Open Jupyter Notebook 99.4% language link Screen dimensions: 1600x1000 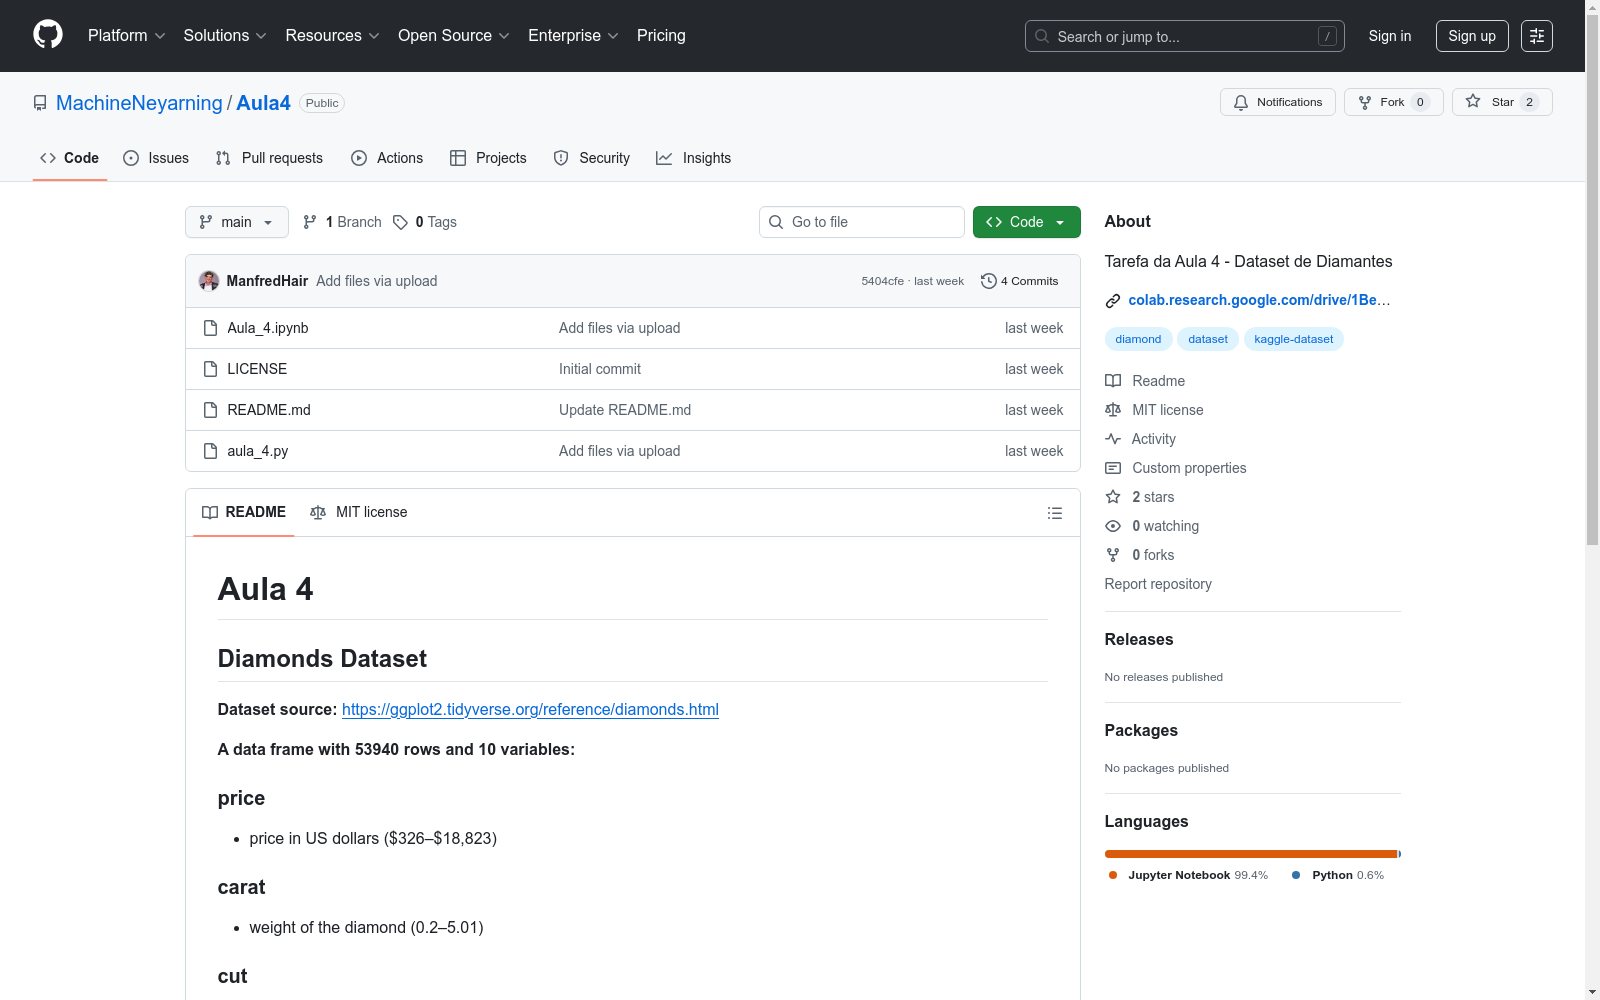pos(1188,875)
